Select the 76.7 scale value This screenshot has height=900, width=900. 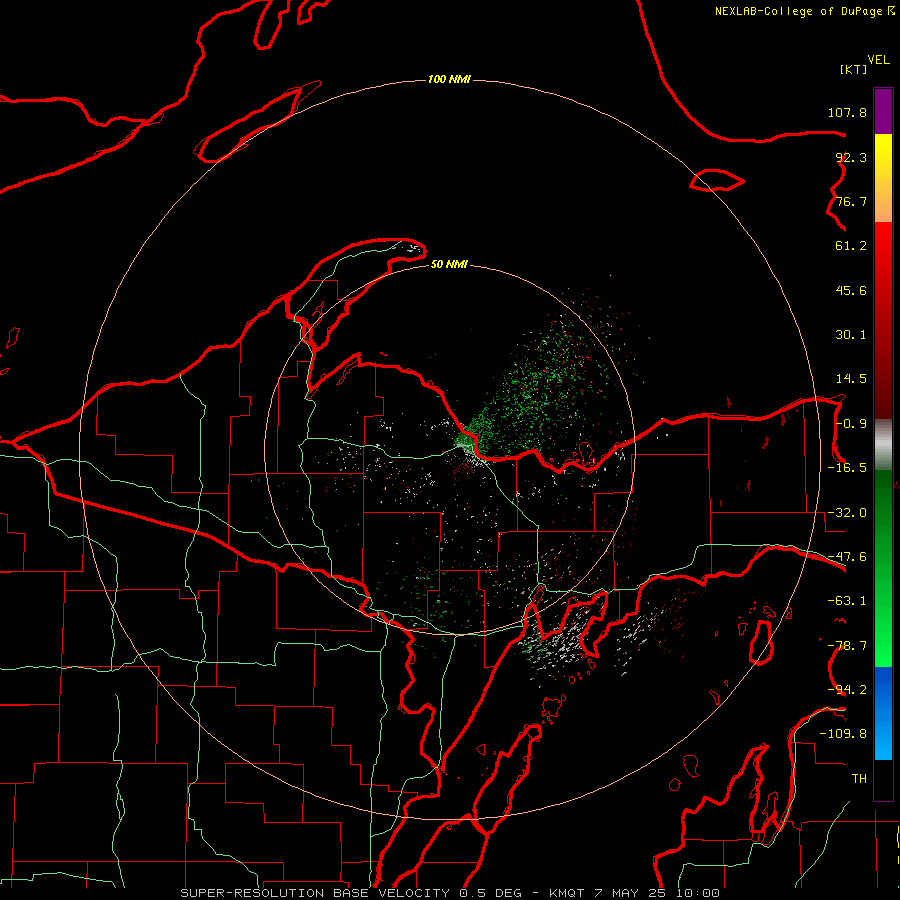851,201
